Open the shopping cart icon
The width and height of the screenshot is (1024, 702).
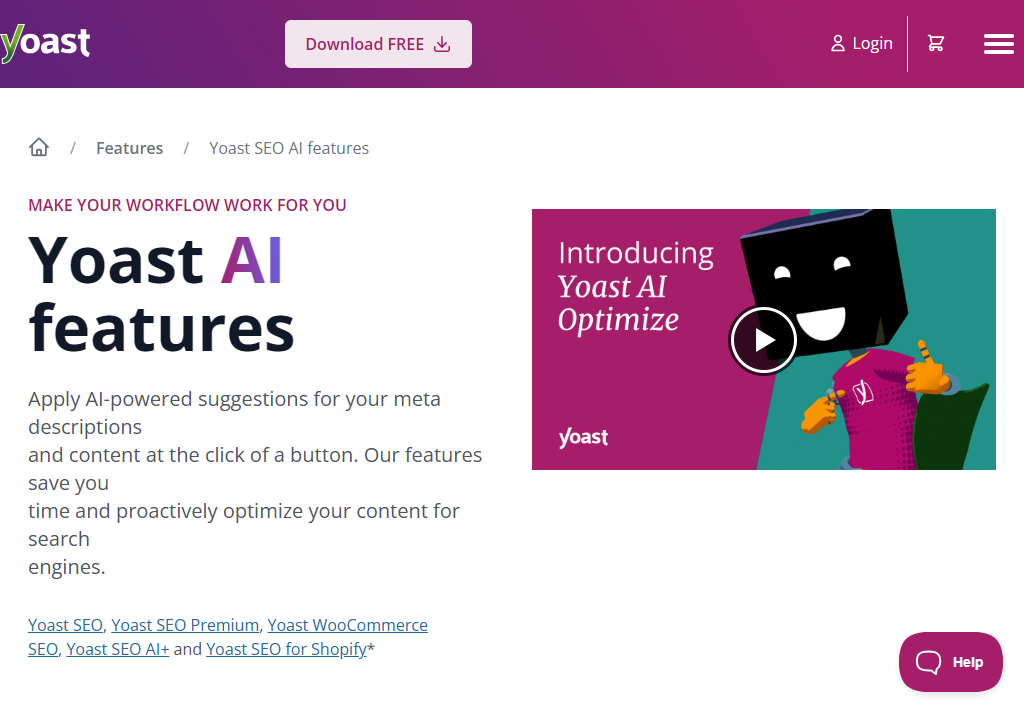(936, 43)
